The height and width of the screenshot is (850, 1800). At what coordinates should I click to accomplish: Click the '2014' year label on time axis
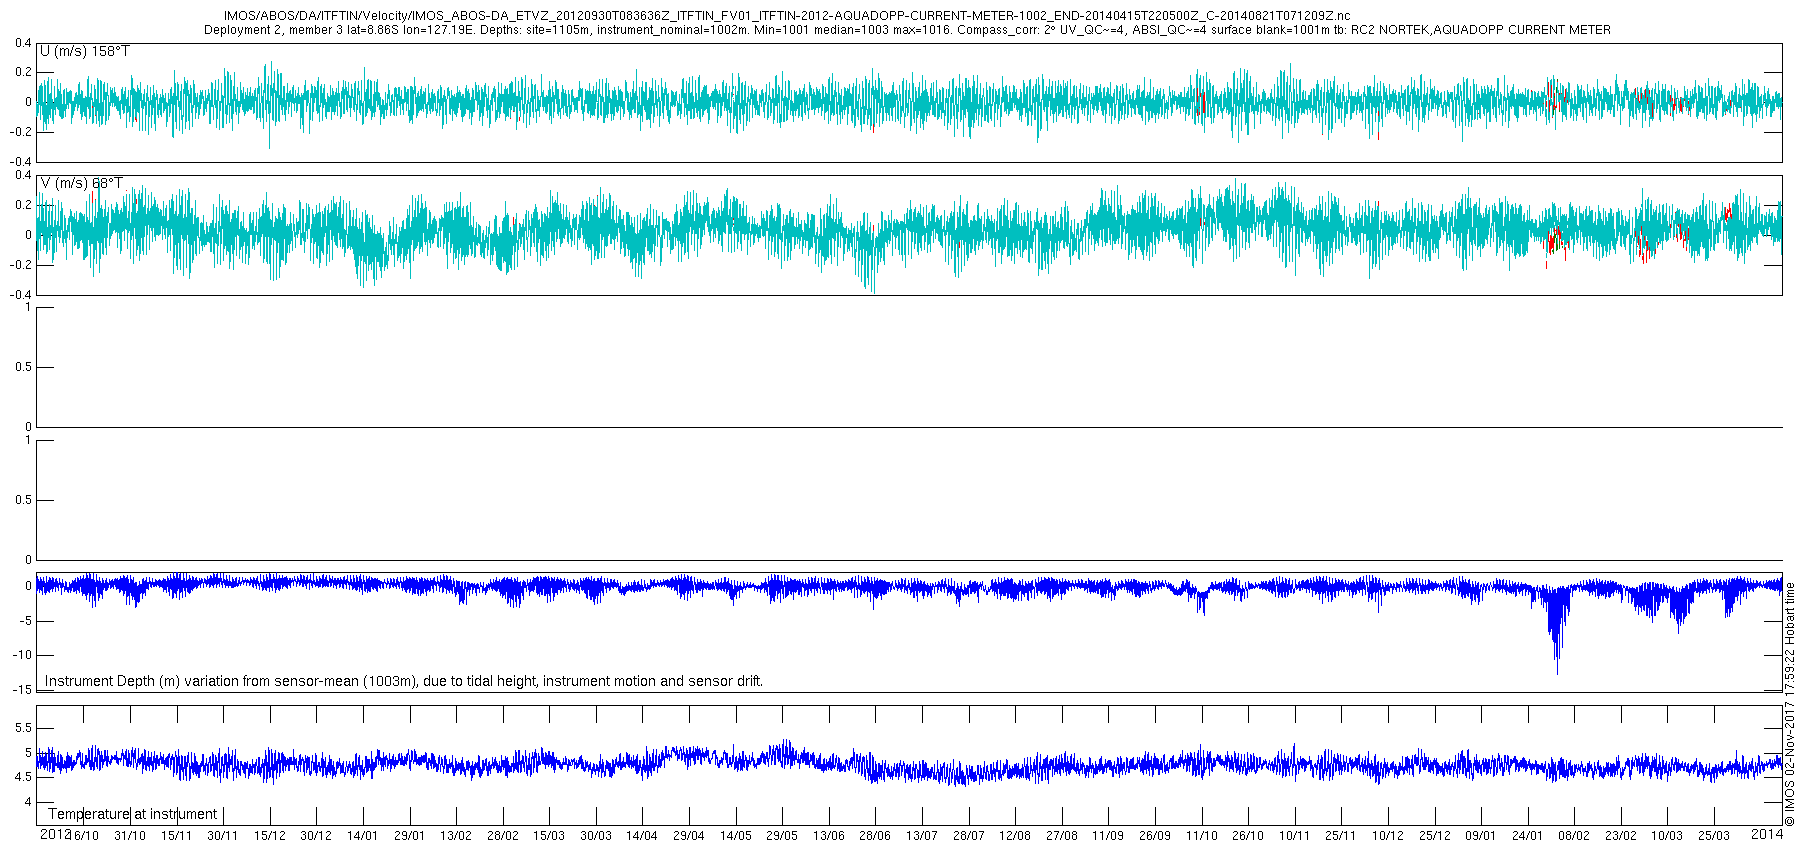click(x=1767, y=834)
